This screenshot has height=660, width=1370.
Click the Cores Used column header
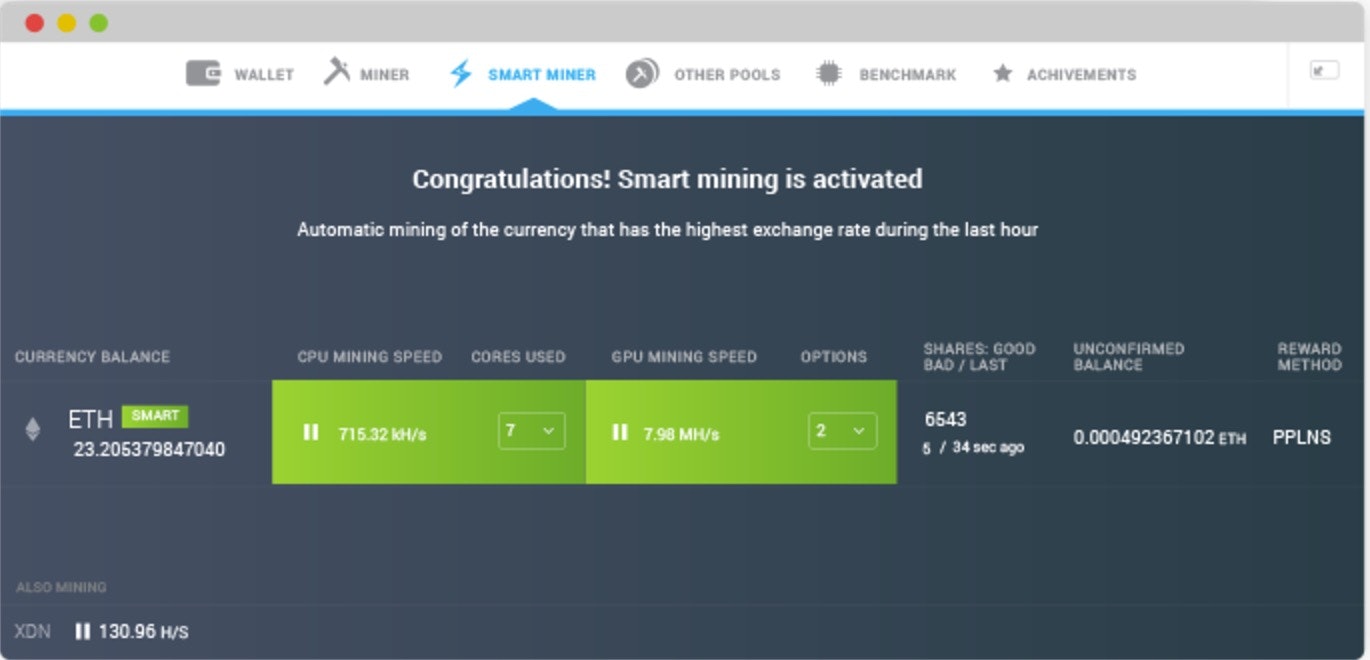518,357
